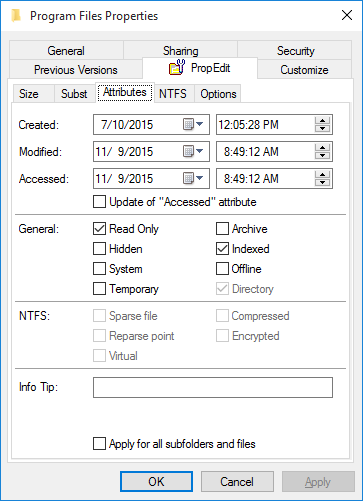Click the PropEdit tab icon
Image resolution: width=363 pixels, height=501 pixels.
tap(177, 67)
